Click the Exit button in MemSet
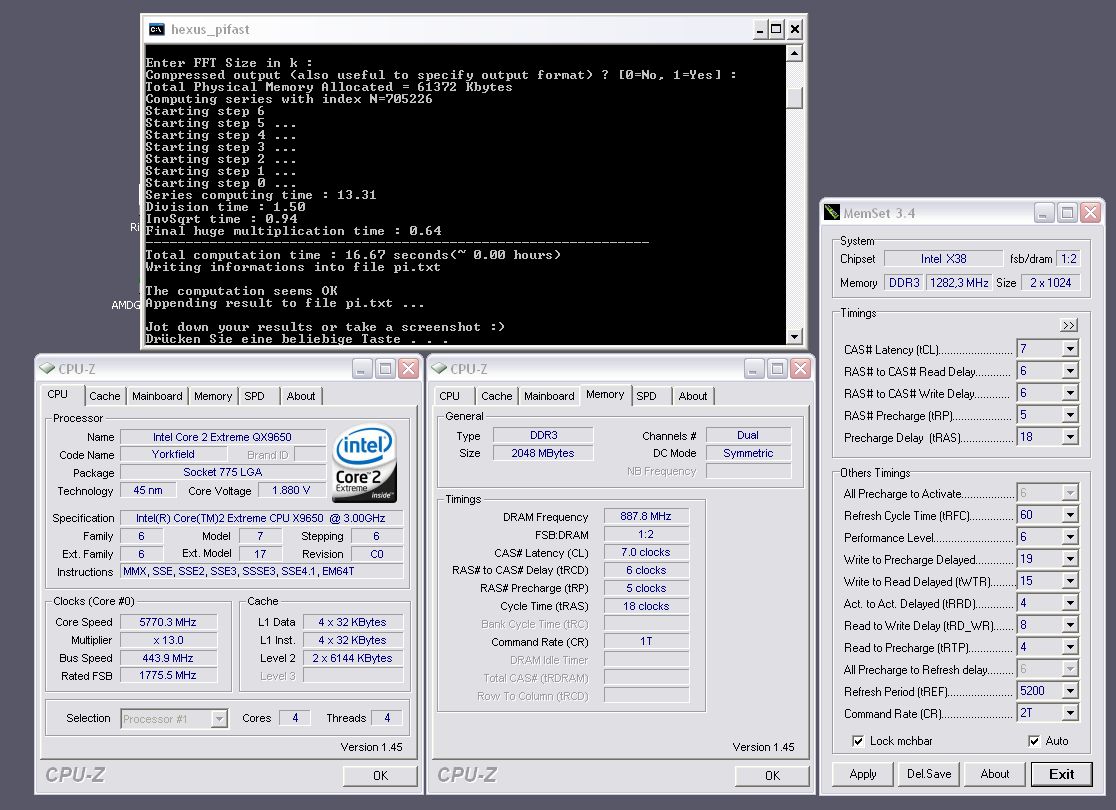 coord(1061,774)
